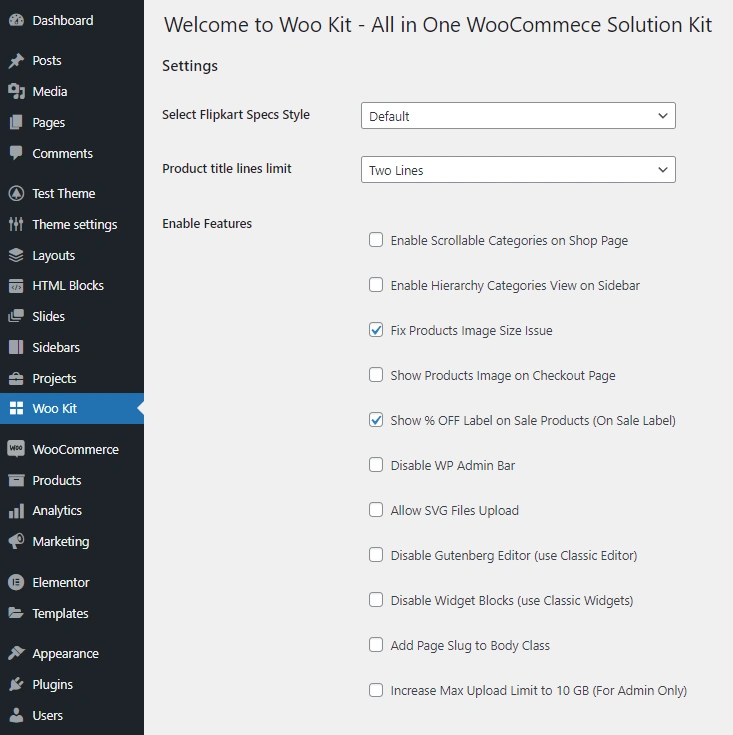Click the Plugins plug icon

pyautogui.click(x=16, y=685)
